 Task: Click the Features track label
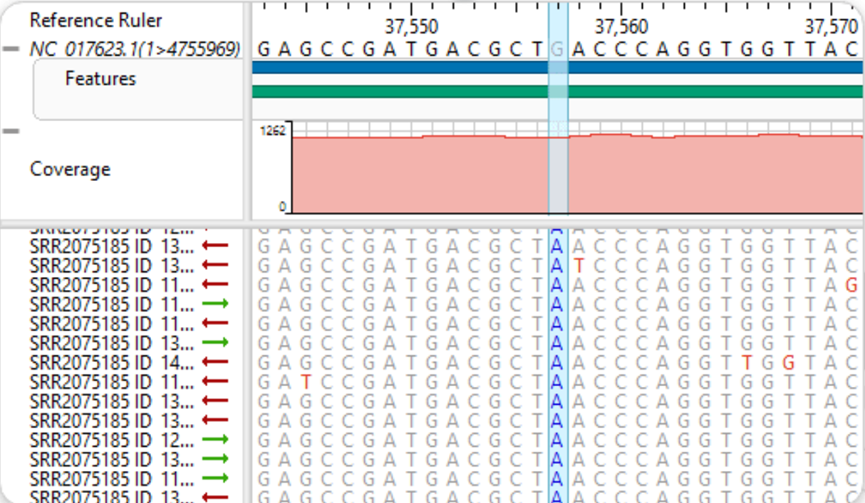[100, 78]
